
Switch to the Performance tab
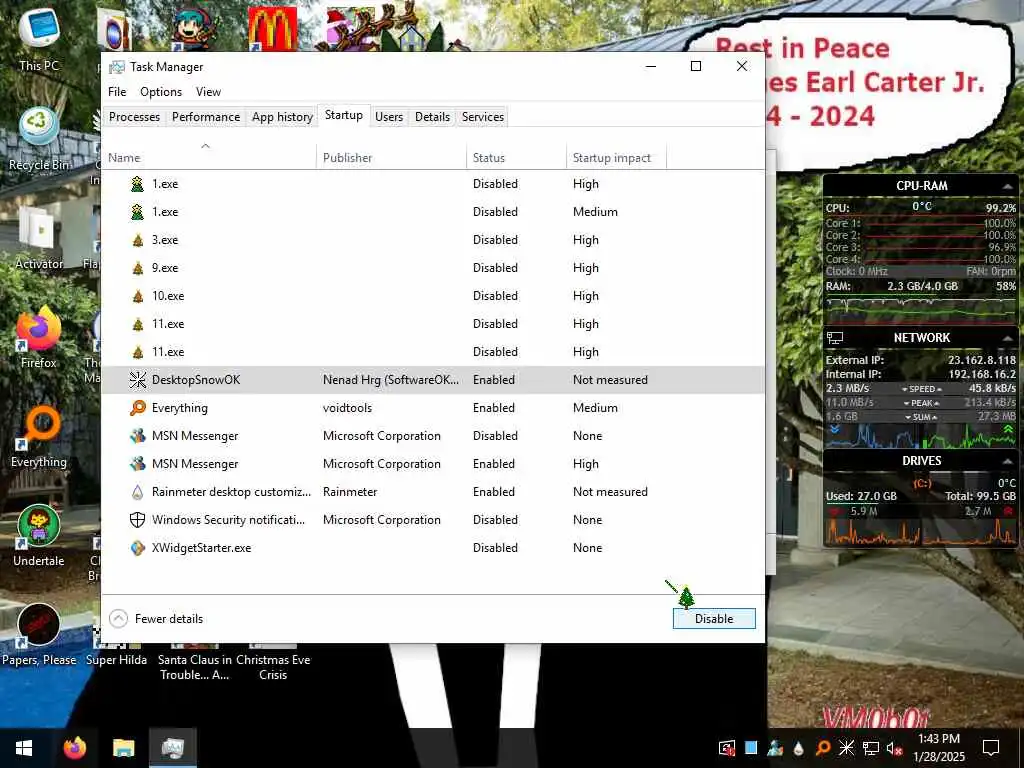(x=206, y=117)
